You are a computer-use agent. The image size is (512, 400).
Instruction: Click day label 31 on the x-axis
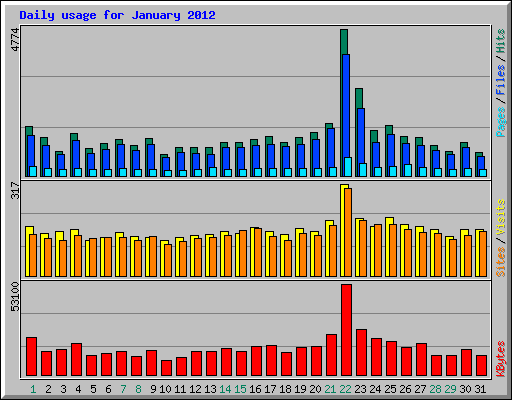pos(480,389)
